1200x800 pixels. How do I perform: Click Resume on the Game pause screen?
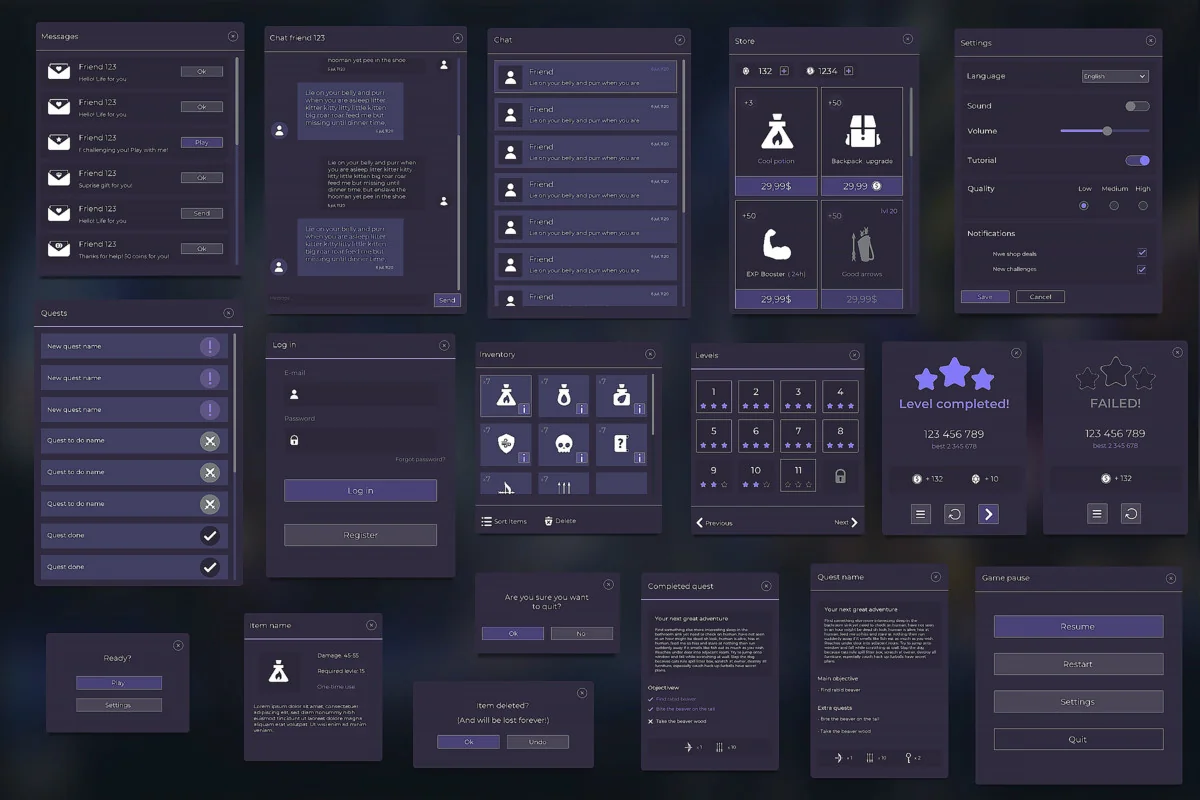(x=1077, y=626)
